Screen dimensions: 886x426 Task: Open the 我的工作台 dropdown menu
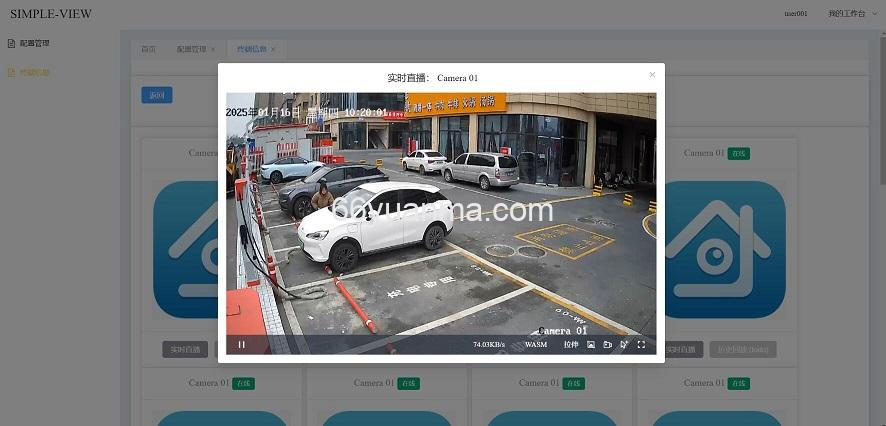click(846, 14)
